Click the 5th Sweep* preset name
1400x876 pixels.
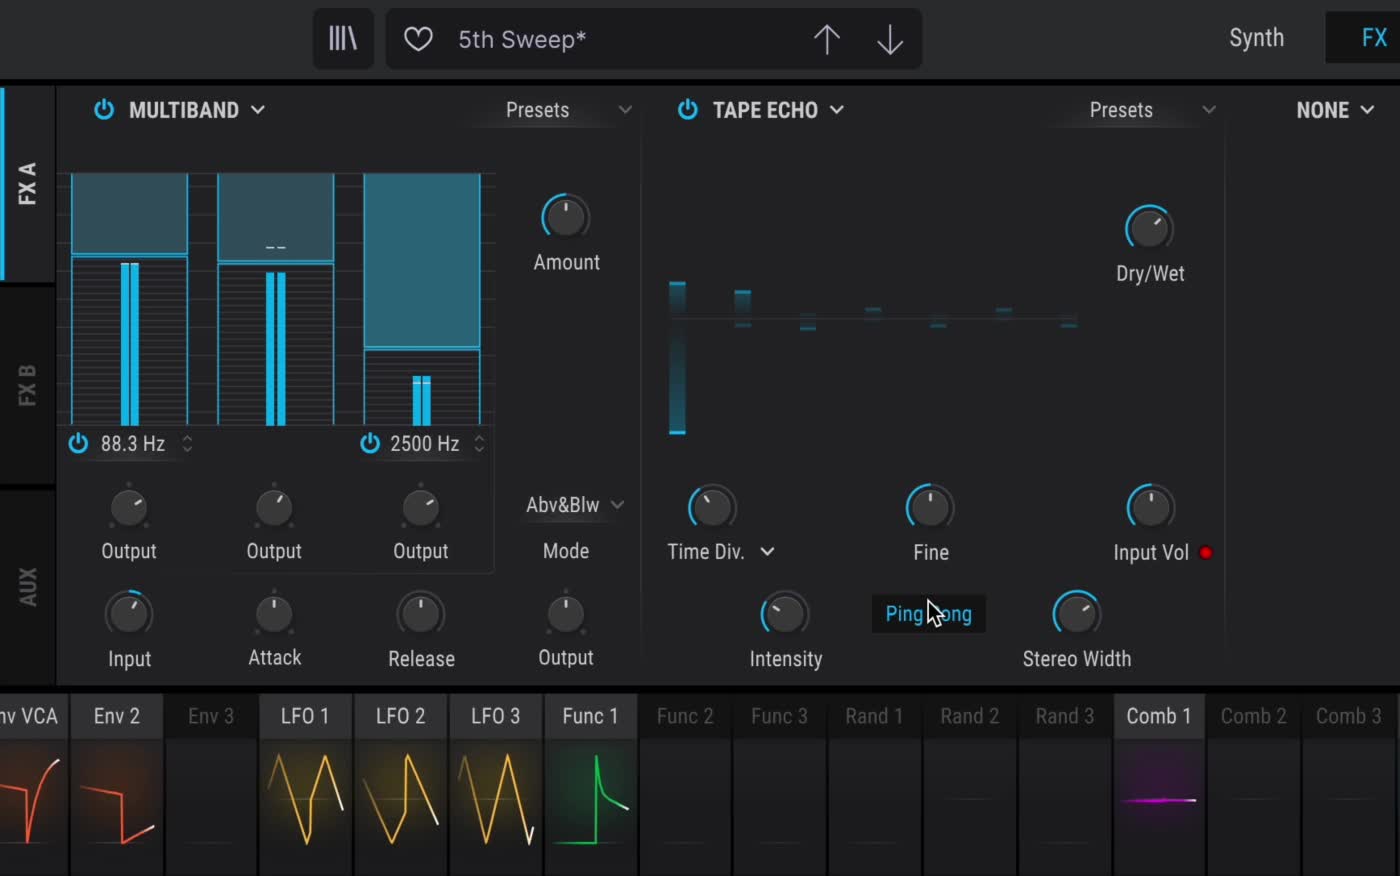coord(522,39)
